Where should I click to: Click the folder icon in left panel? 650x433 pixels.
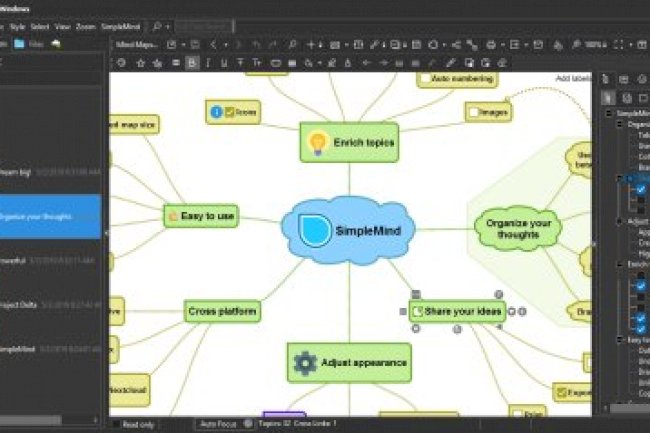coord(19,44)
